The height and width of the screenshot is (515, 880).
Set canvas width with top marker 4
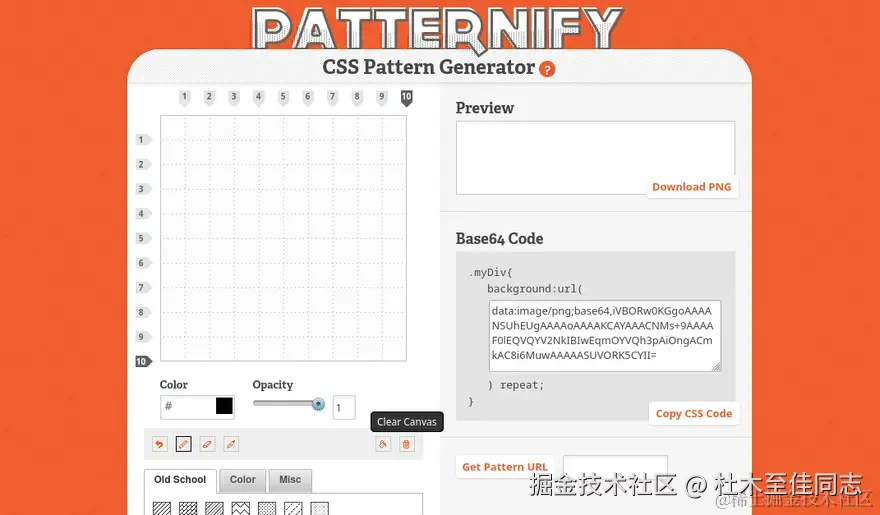click(x=258, y=98)
